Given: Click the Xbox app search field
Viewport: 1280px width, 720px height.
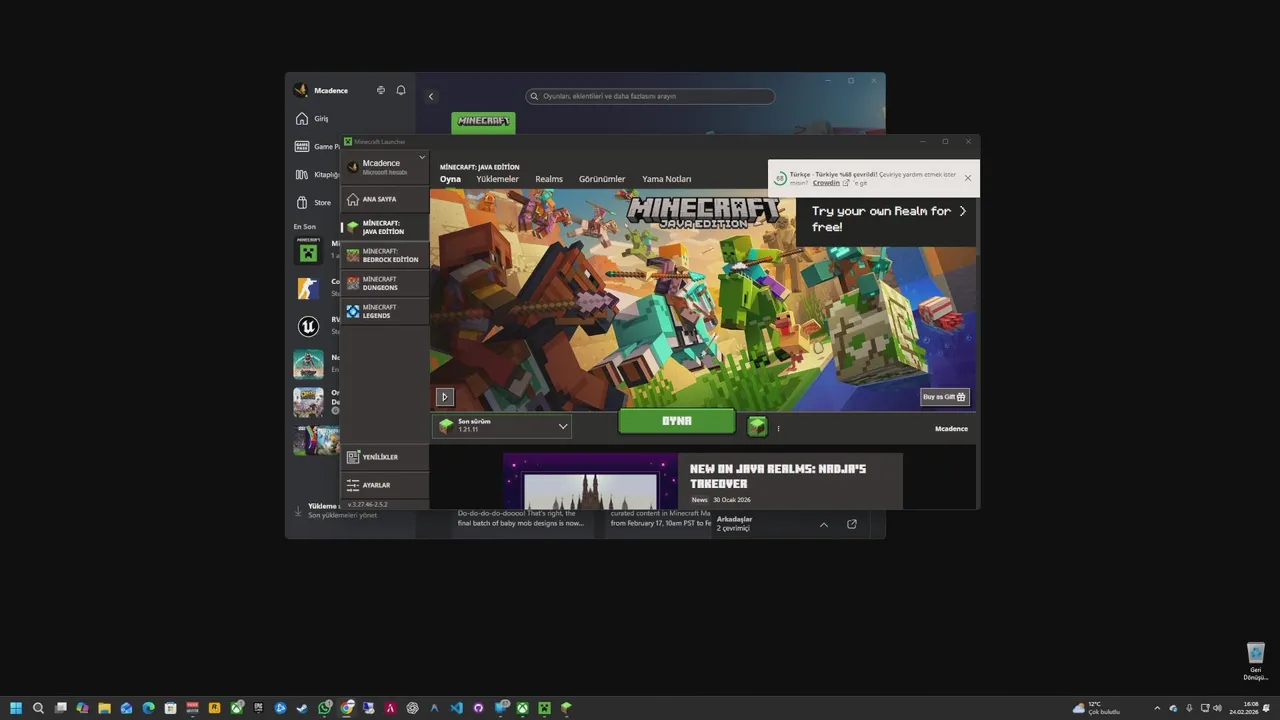Looking at the screenshot, I should pos(650,96).
